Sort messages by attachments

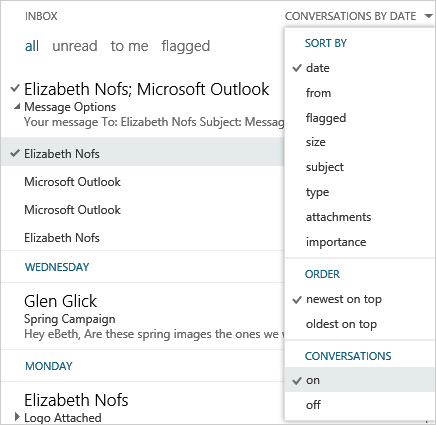click(x=338, y=217)
